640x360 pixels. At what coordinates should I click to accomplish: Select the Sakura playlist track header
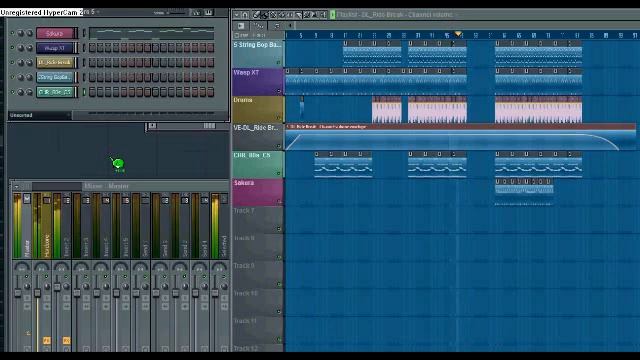point(258,192)
